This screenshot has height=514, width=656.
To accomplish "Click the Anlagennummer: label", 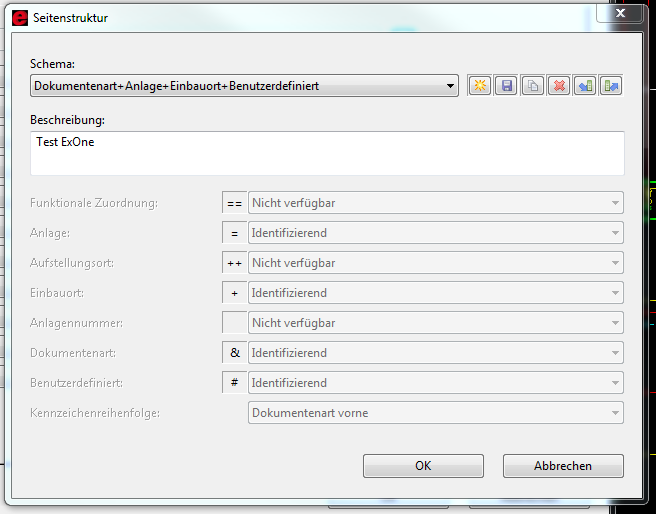I will (x=77, y=323).
